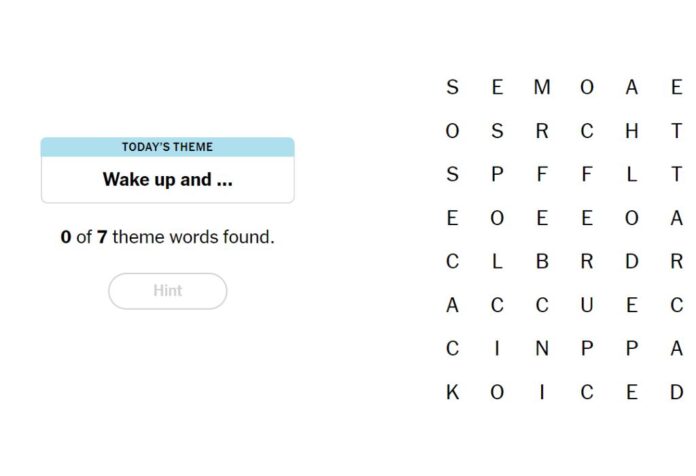Click the theme words found counter text
The width and height of the screenshot is (696, 476).
point(167,237)
